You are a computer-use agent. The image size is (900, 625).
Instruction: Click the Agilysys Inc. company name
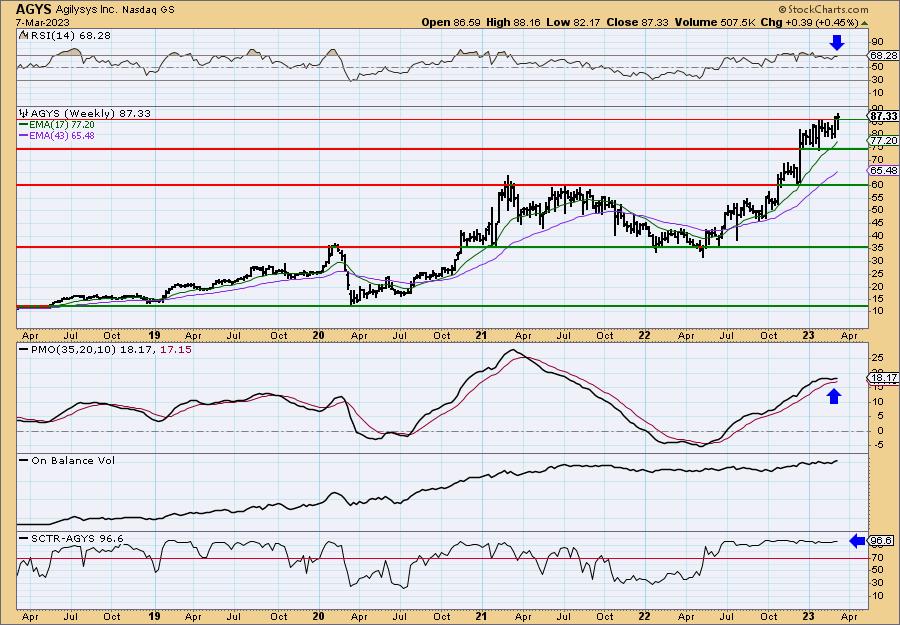point(87,10)
